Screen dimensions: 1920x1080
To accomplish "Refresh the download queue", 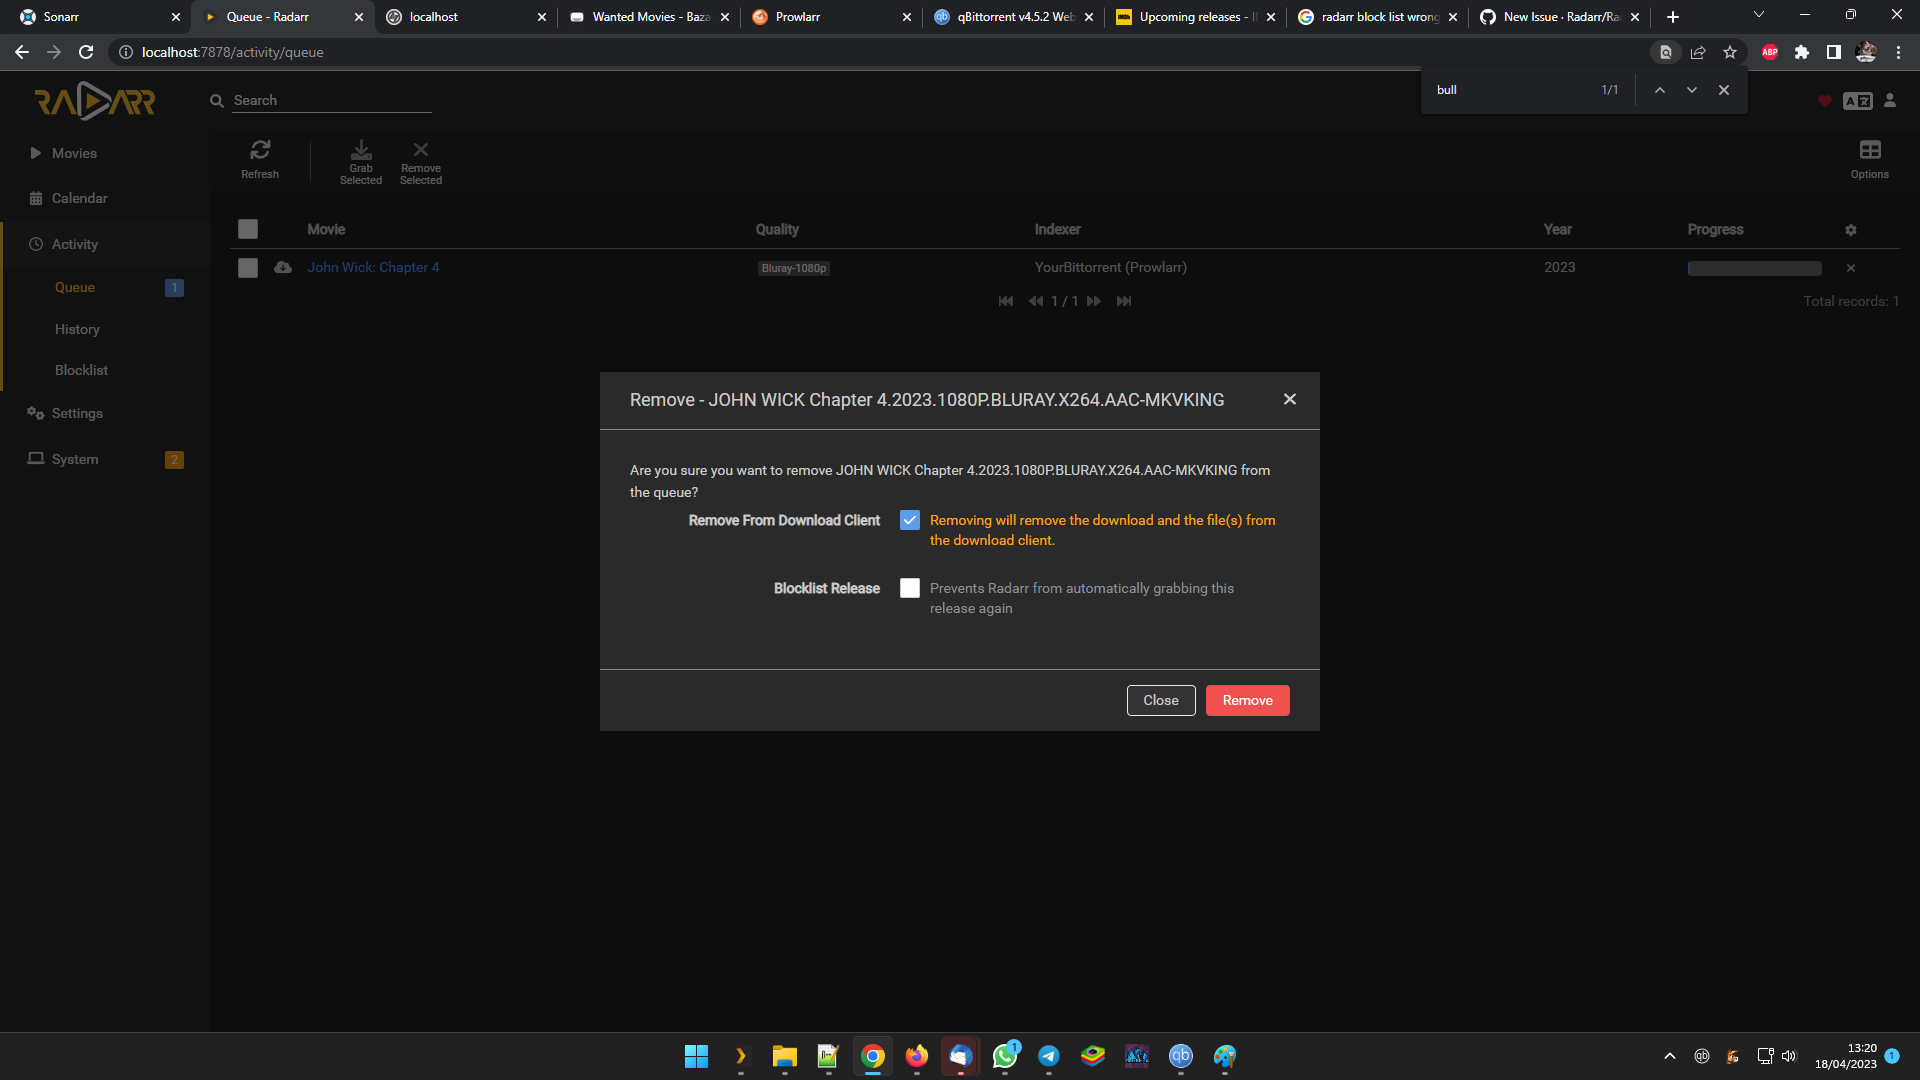I will (259, 159).
